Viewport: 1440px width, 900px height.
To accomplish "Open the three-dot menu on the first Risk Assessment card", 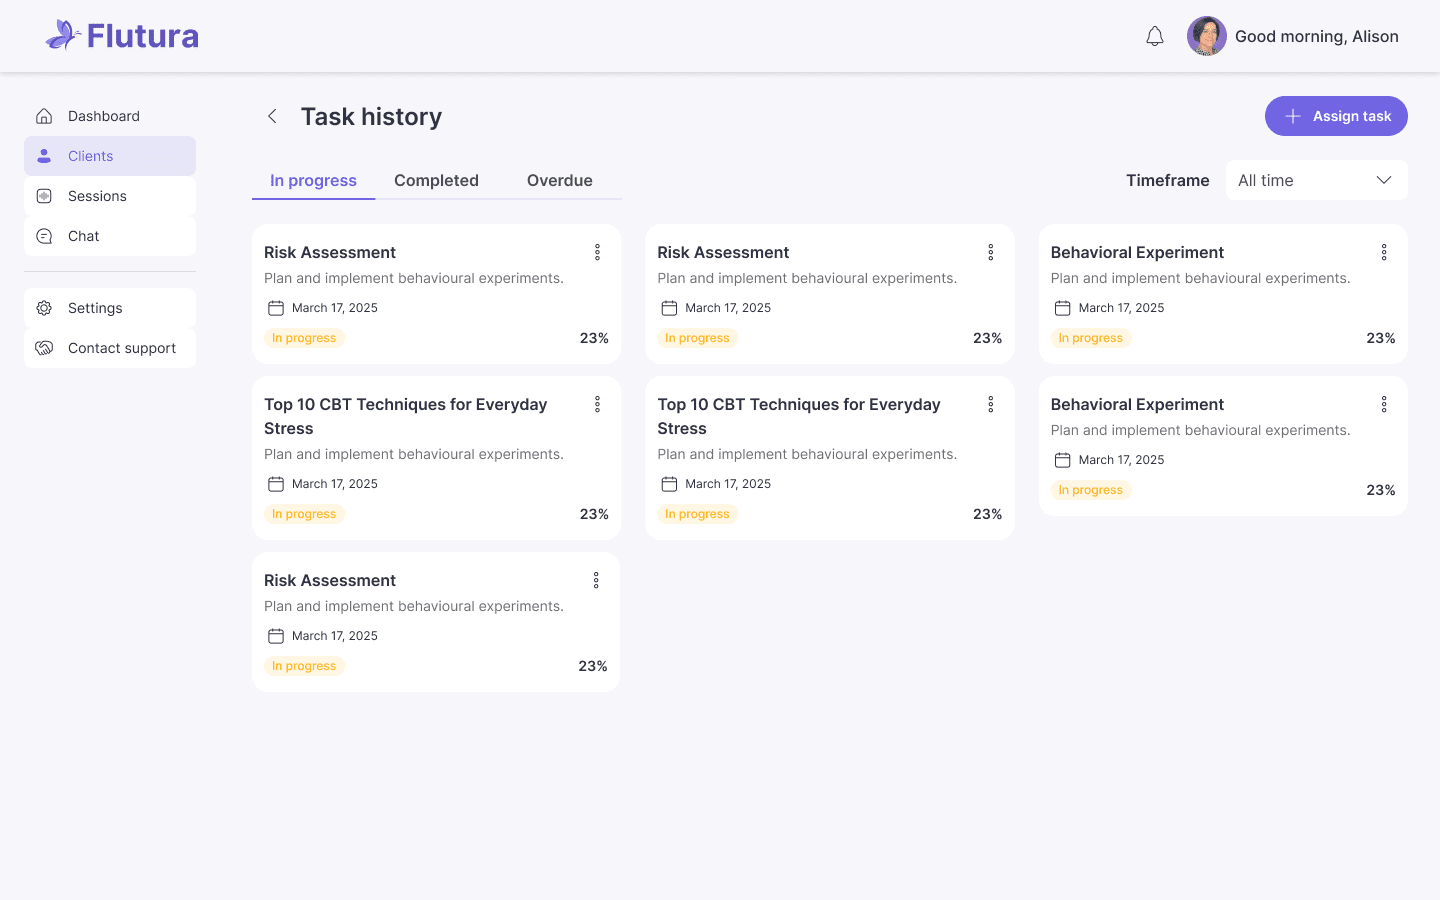I will coord(597,252).
